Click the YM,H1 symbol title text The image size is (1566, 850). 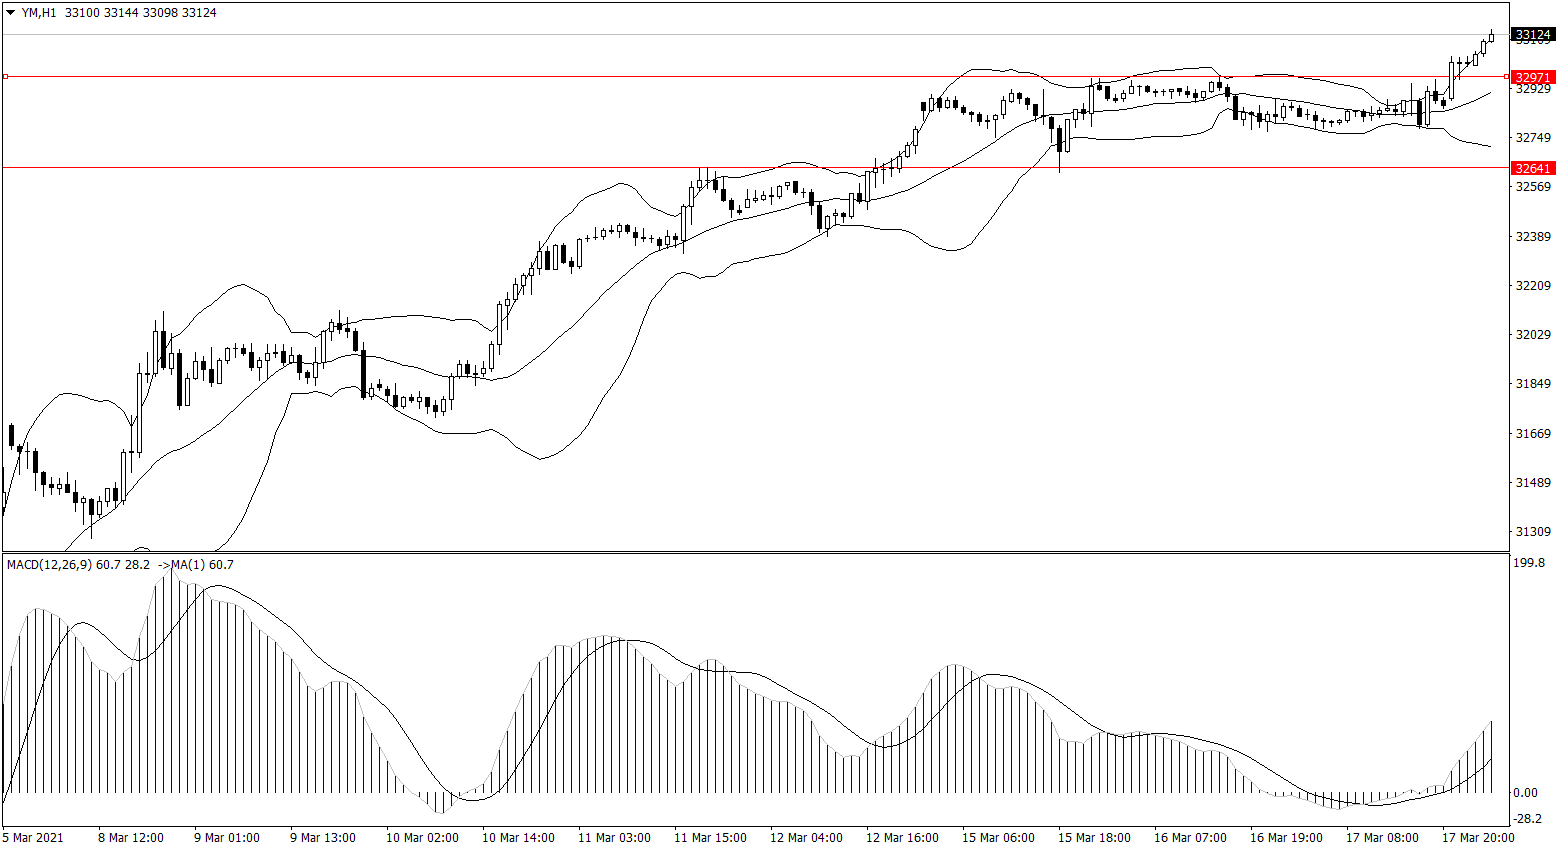[x=39, y=13]
